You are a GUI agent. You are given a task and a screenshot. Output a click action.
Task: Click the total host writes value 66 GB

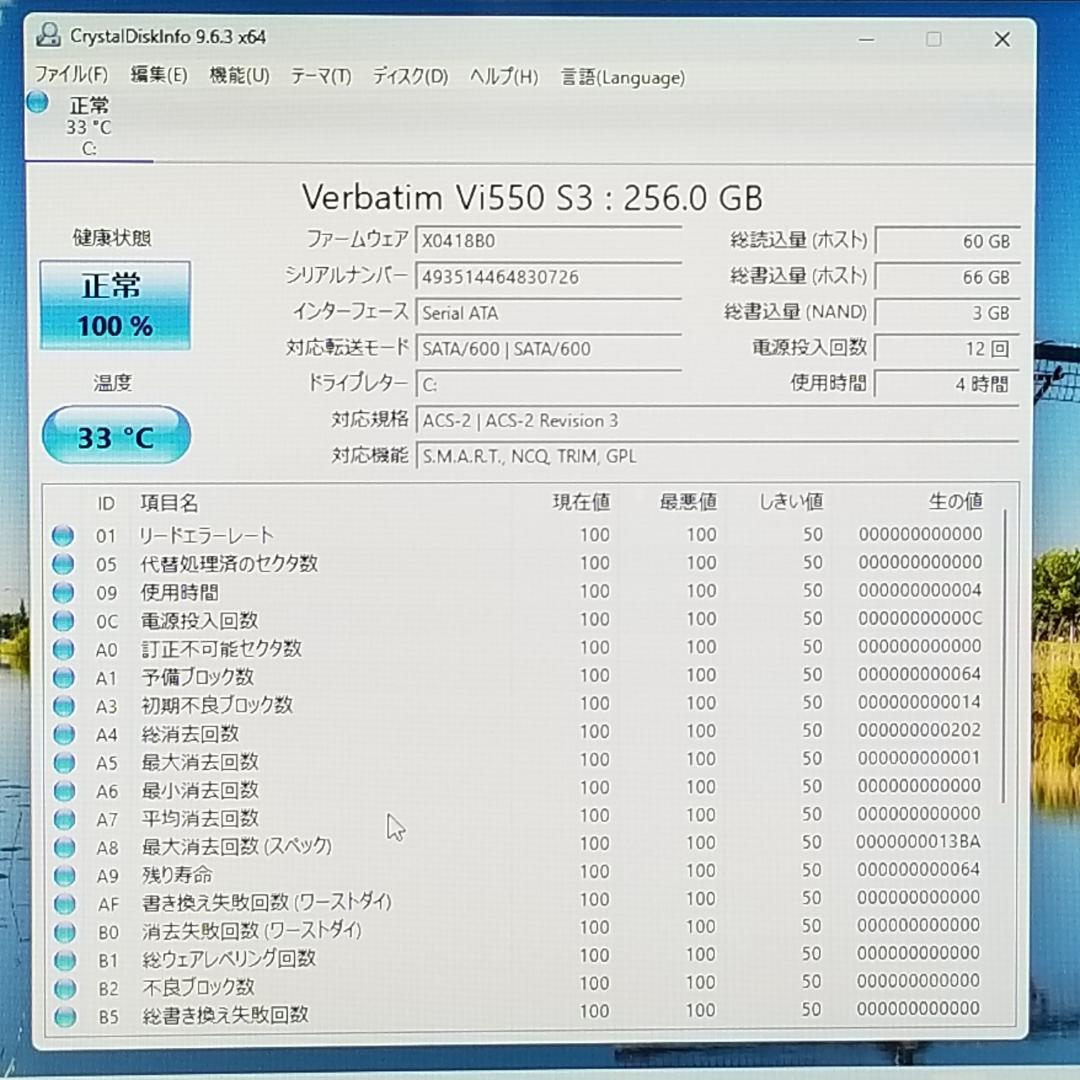pos(947,277)
